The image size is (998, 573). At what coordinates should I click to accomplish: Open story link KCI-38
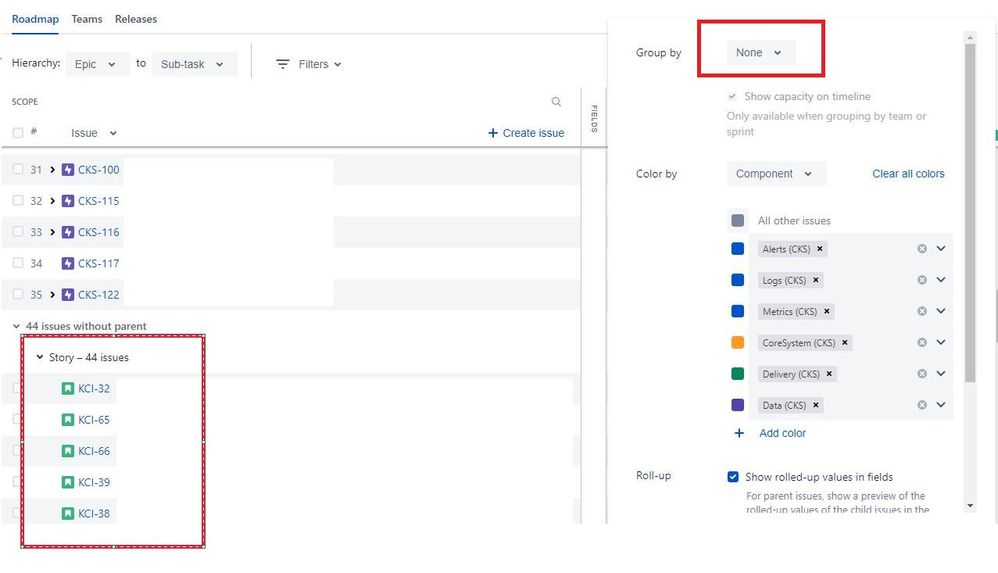click(x=94, y=513)
